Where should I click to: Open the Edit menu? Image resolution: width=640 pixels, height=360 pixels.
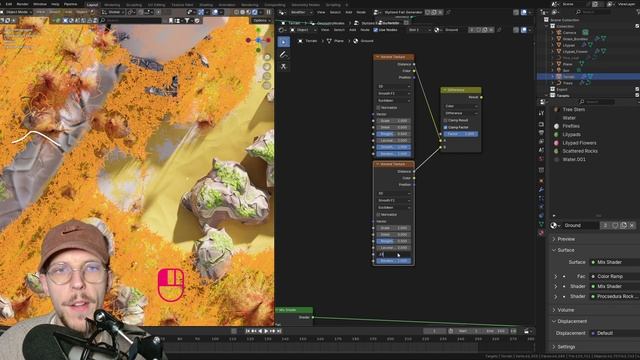pyautogui.click(x=9, y=4)
